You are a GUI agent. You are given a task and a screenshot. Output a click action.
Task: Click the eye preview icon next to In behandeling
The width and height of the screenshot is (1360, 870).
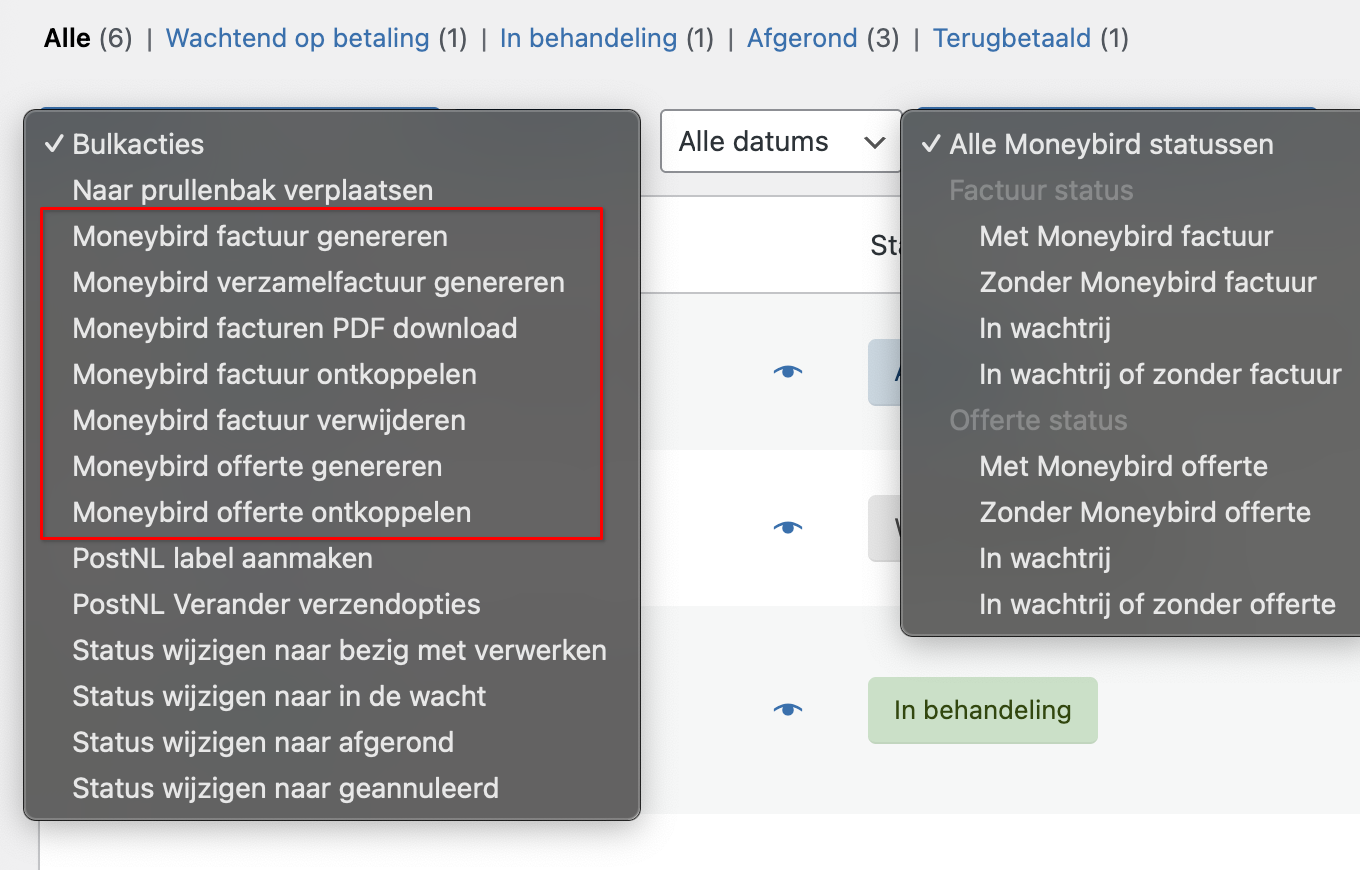(x=789, y=710)
